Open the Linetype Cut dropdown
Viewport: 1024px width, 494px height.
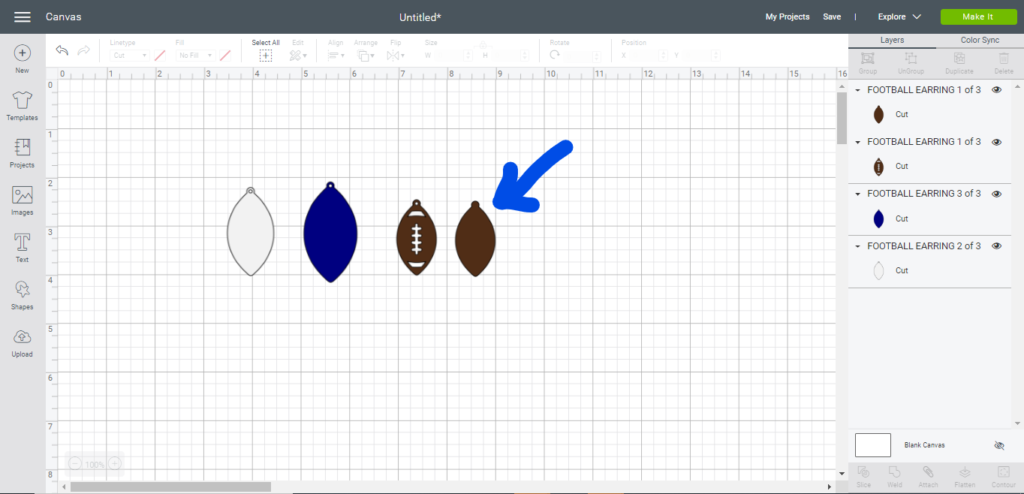pyautogui.click(x=129, y=56)
